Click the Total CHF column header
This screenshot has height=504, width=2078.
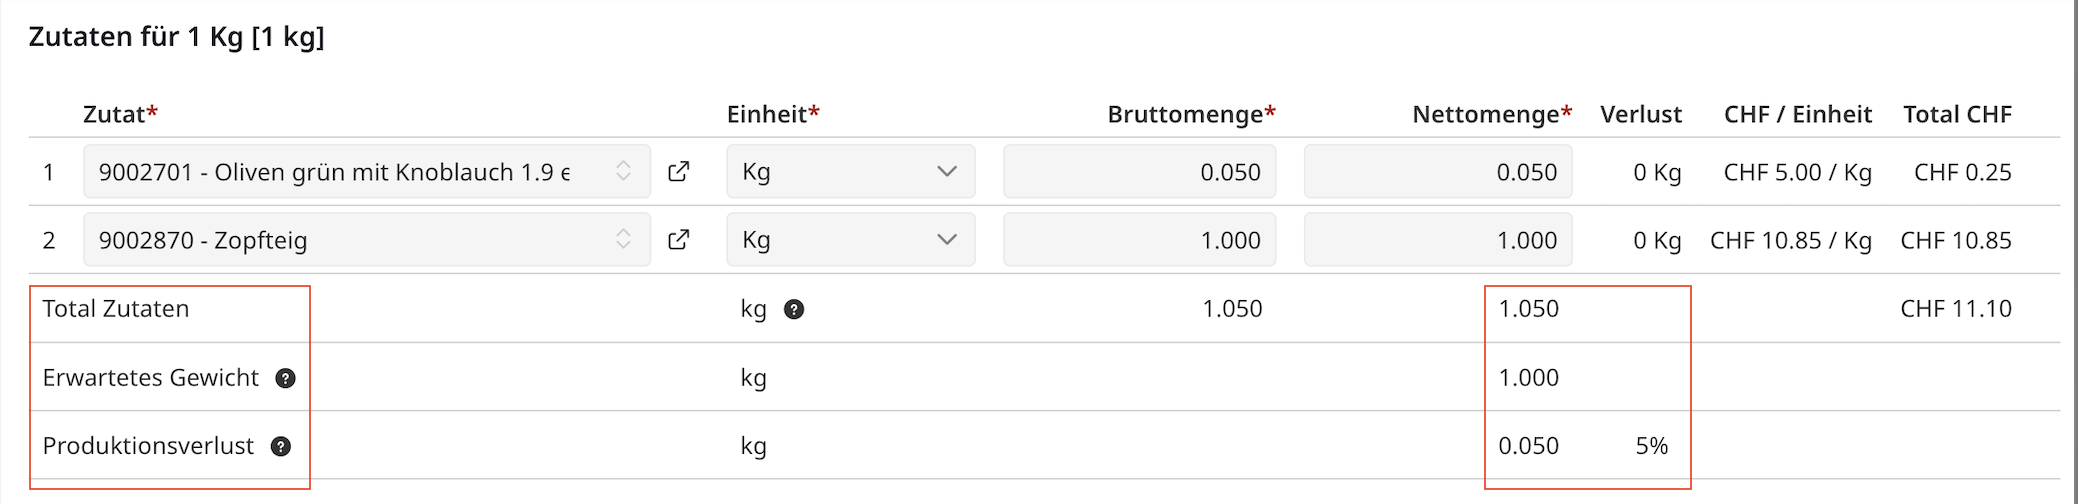(x=1957, y=114)
